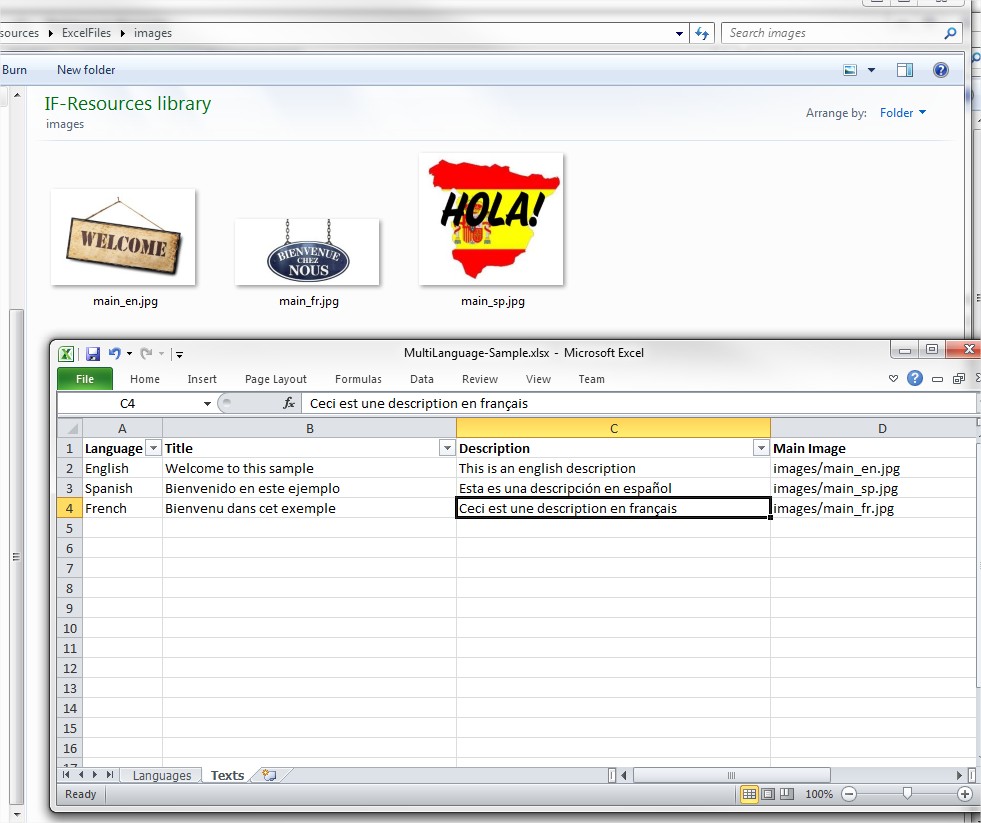981x823 pixels.
Task: Switch to the Languages worksheet tab
Action: pyautogui.click(x=161, y=775)
